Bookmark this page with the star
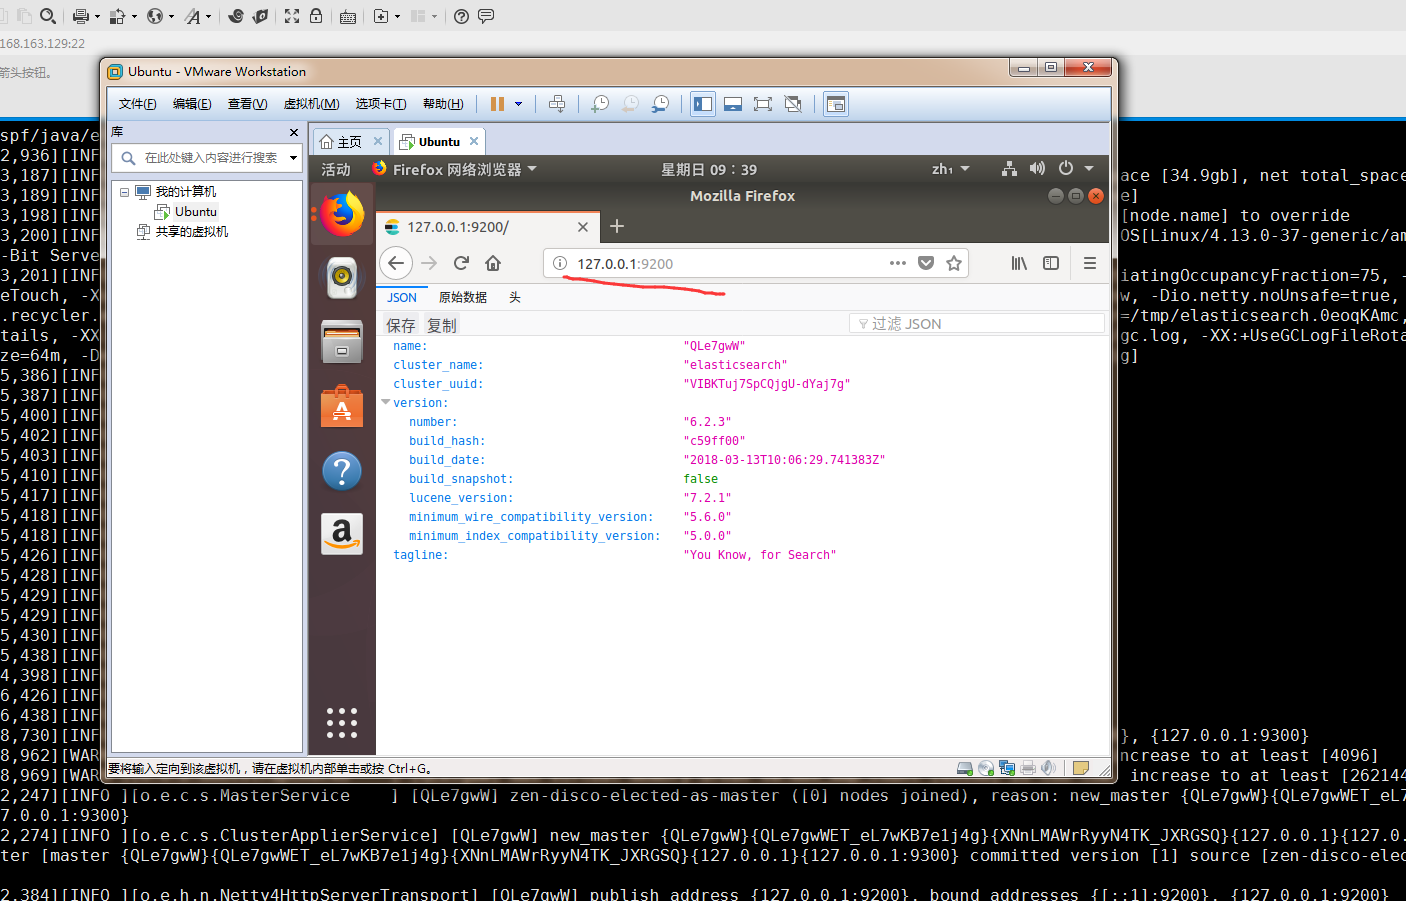The height and width of the screenshot is (901, 1406). tap(954, 263)
